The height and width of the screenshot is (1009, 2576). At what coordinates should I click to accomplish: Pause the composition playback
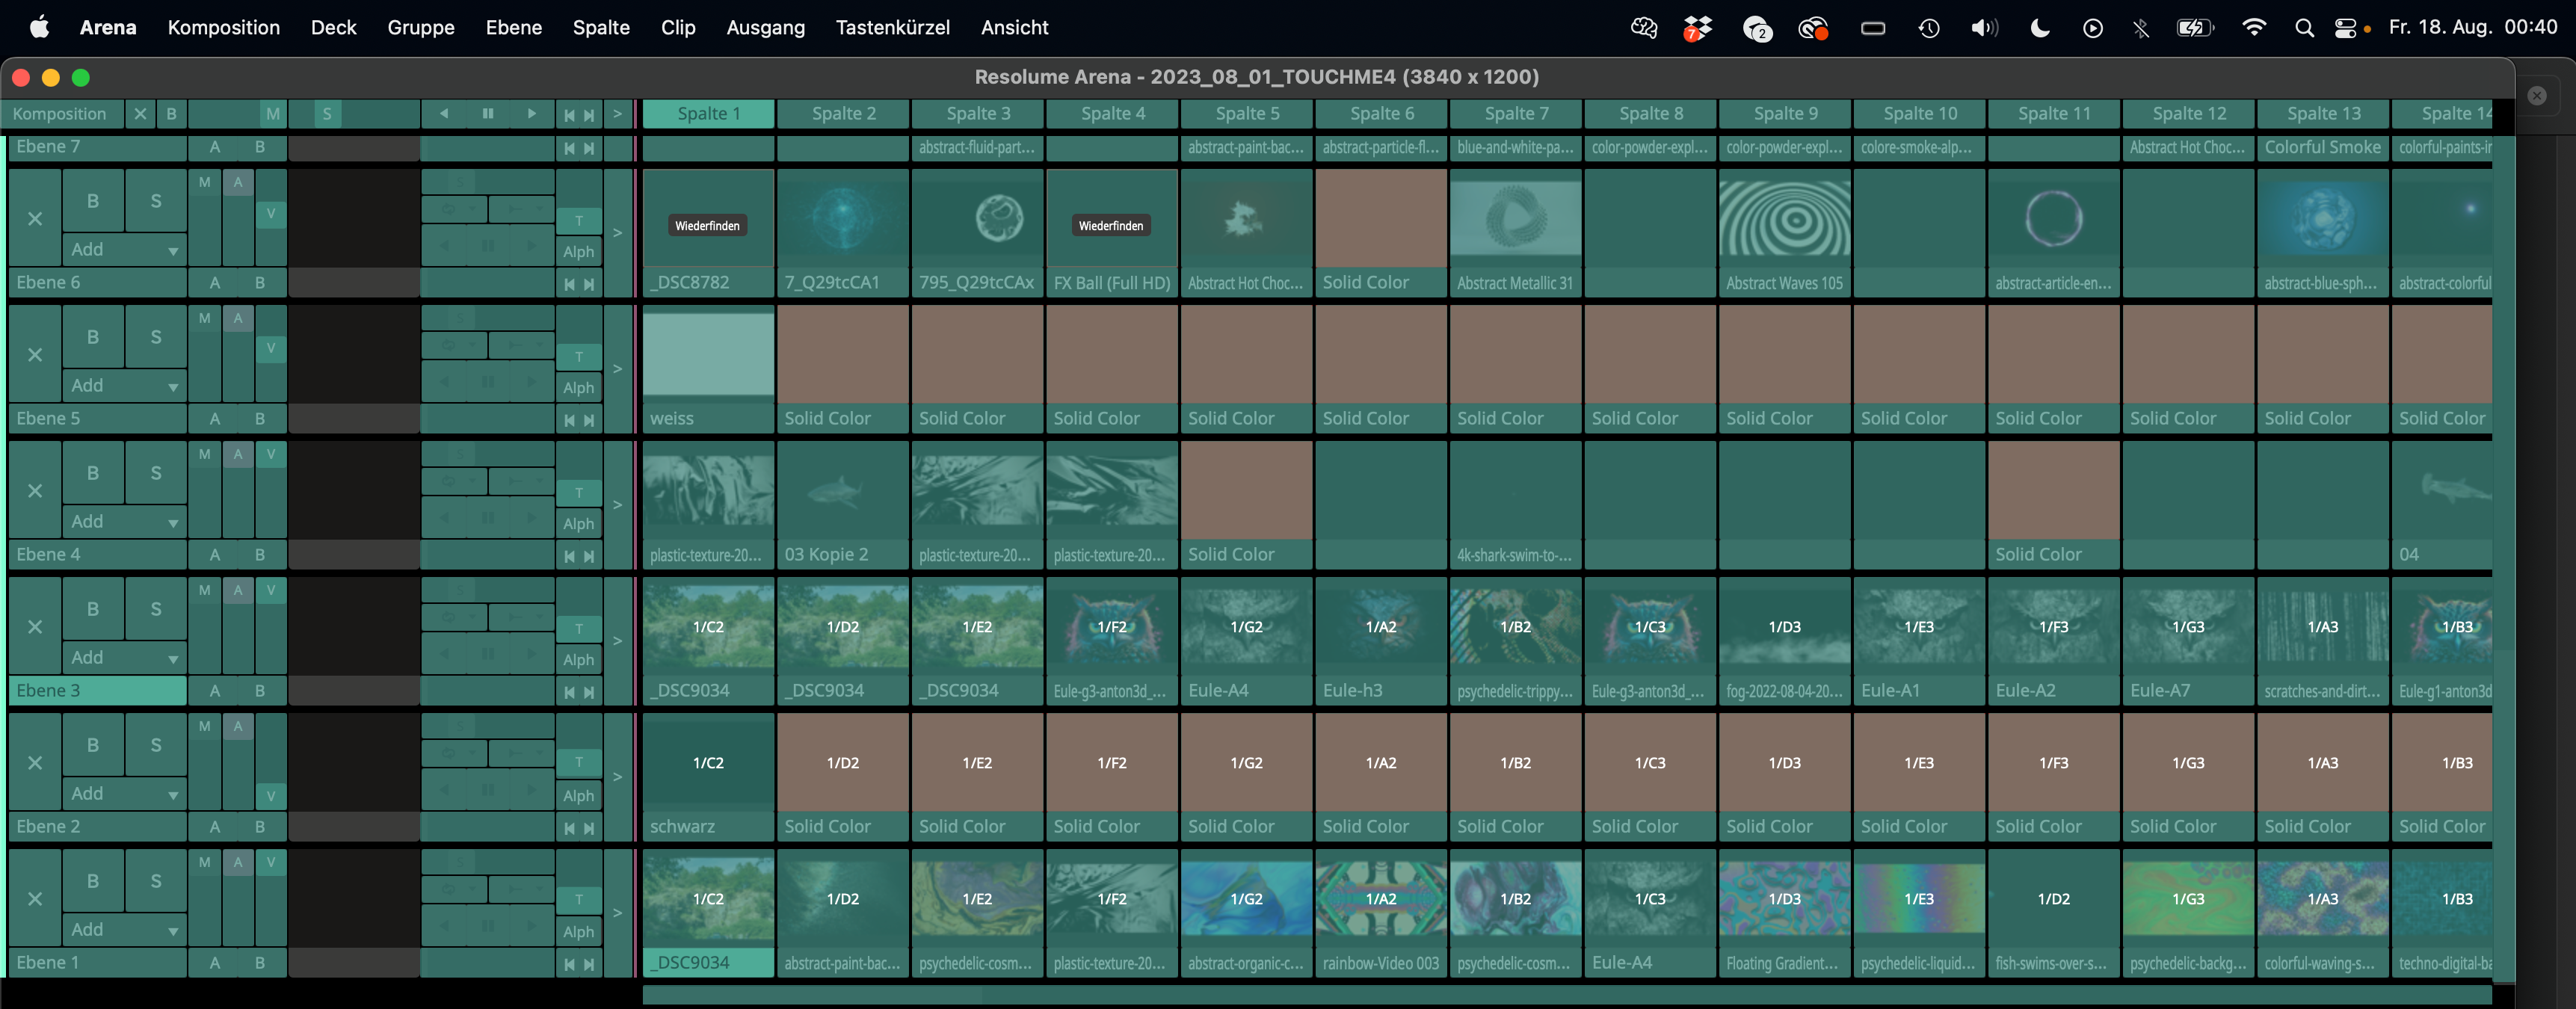tap(488, 114)
